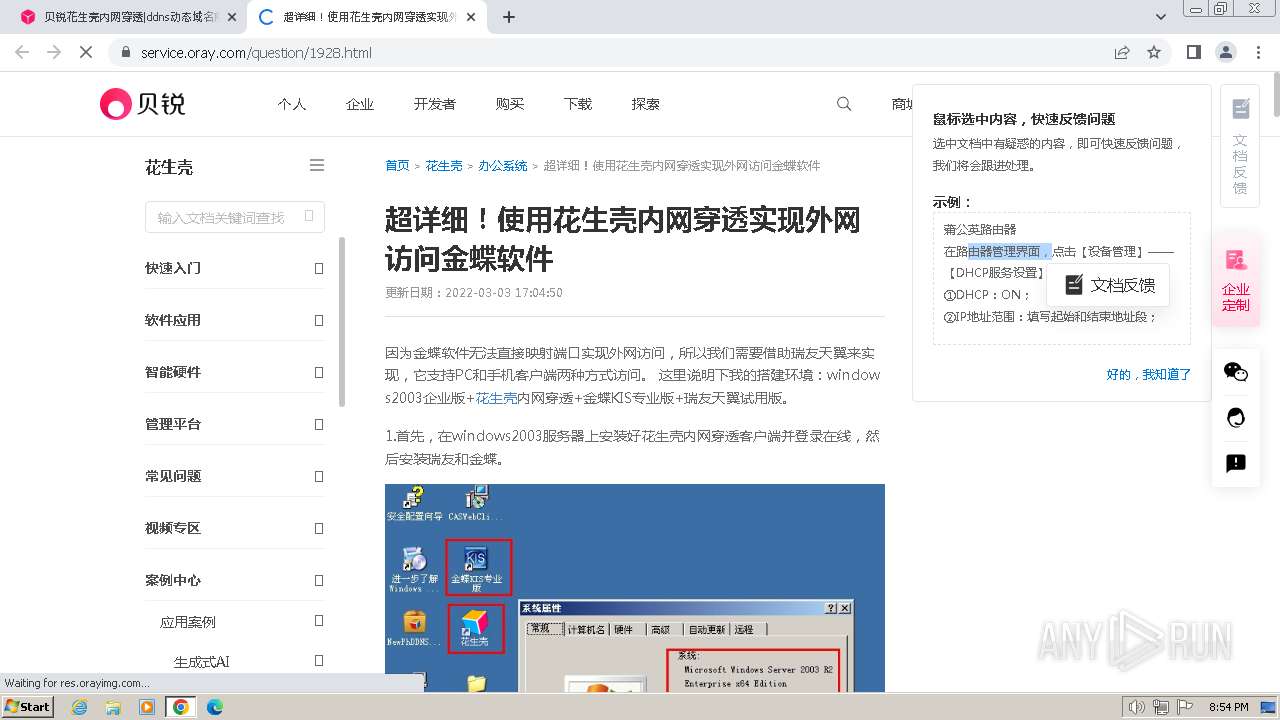
Task: Open a new browser tab
Action: pos(508,17)
